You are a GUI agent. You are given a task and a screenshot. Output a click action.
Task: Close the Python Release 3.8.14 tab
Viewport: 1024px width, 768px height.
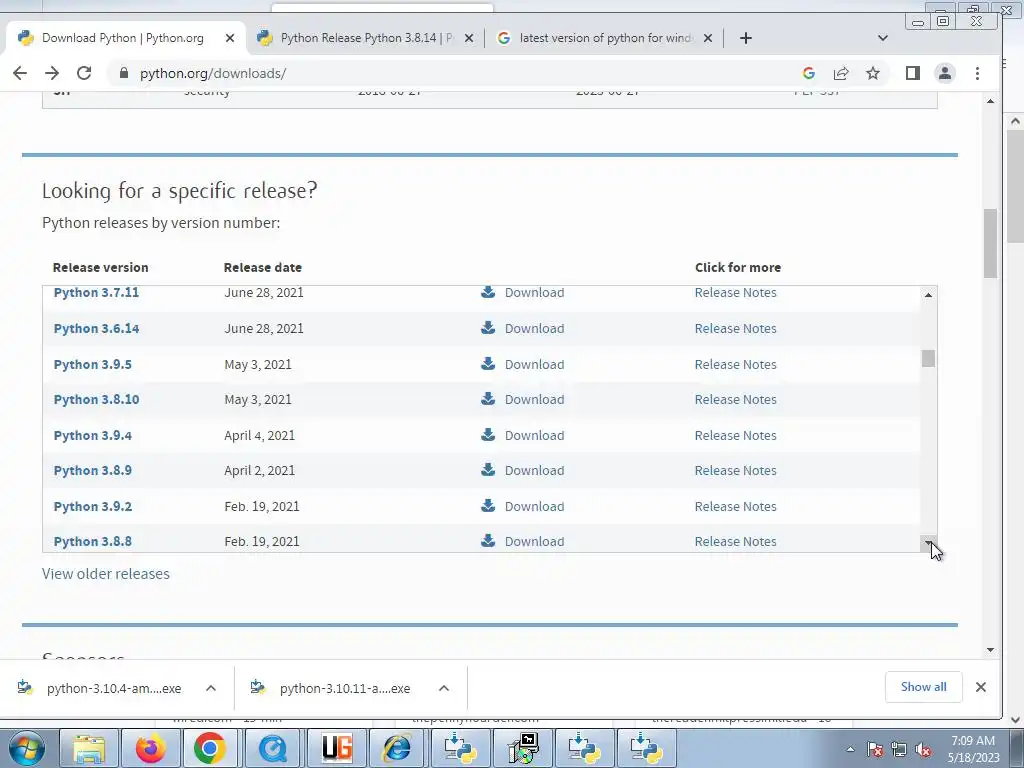tap(469, 38)
